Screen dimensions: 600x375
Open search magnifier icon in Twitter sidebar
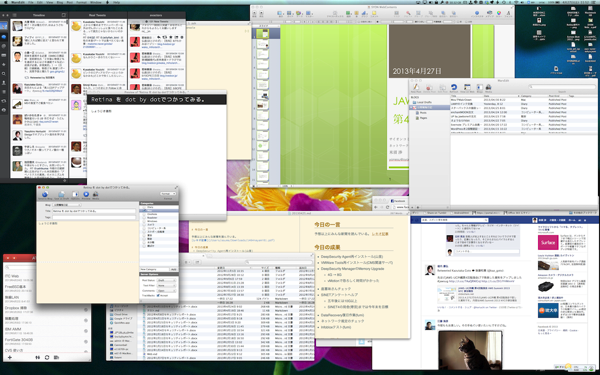[x=4, y=73]
